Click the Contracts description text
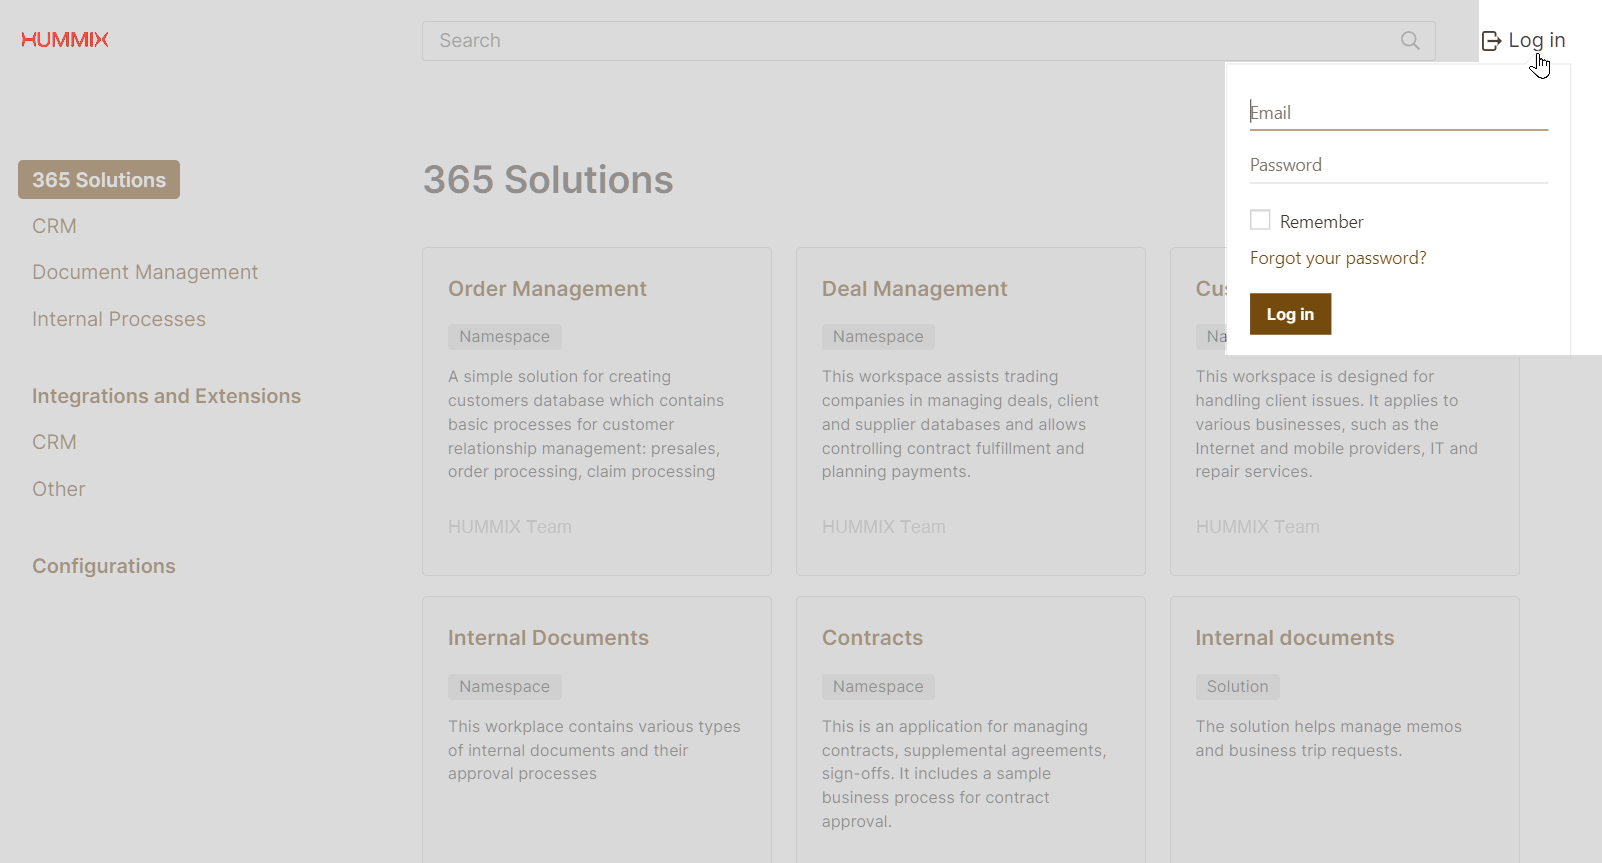The width and height of the screenshot is (1602, 863). click(x=964, y=774)
